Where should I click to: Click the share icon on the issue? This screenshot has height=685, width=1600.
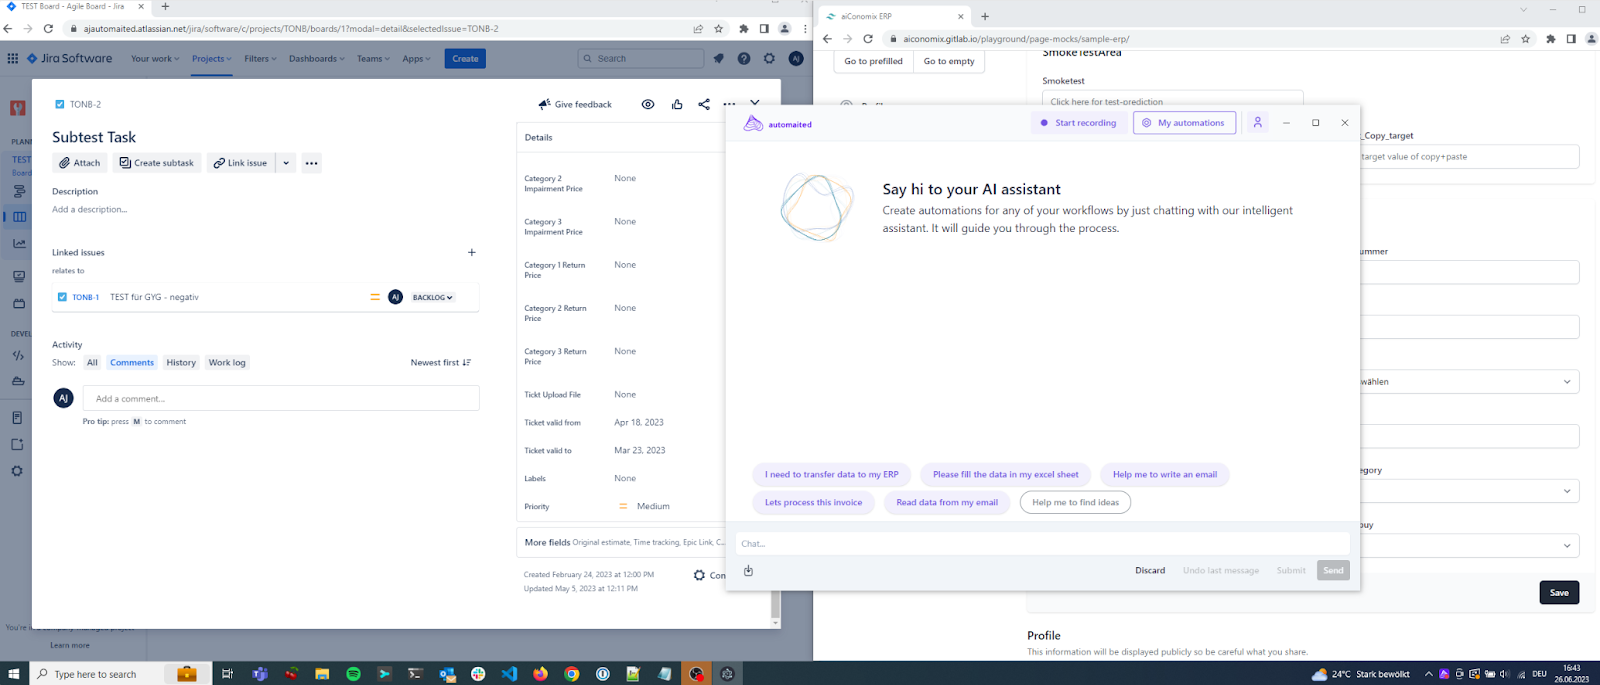704,104
